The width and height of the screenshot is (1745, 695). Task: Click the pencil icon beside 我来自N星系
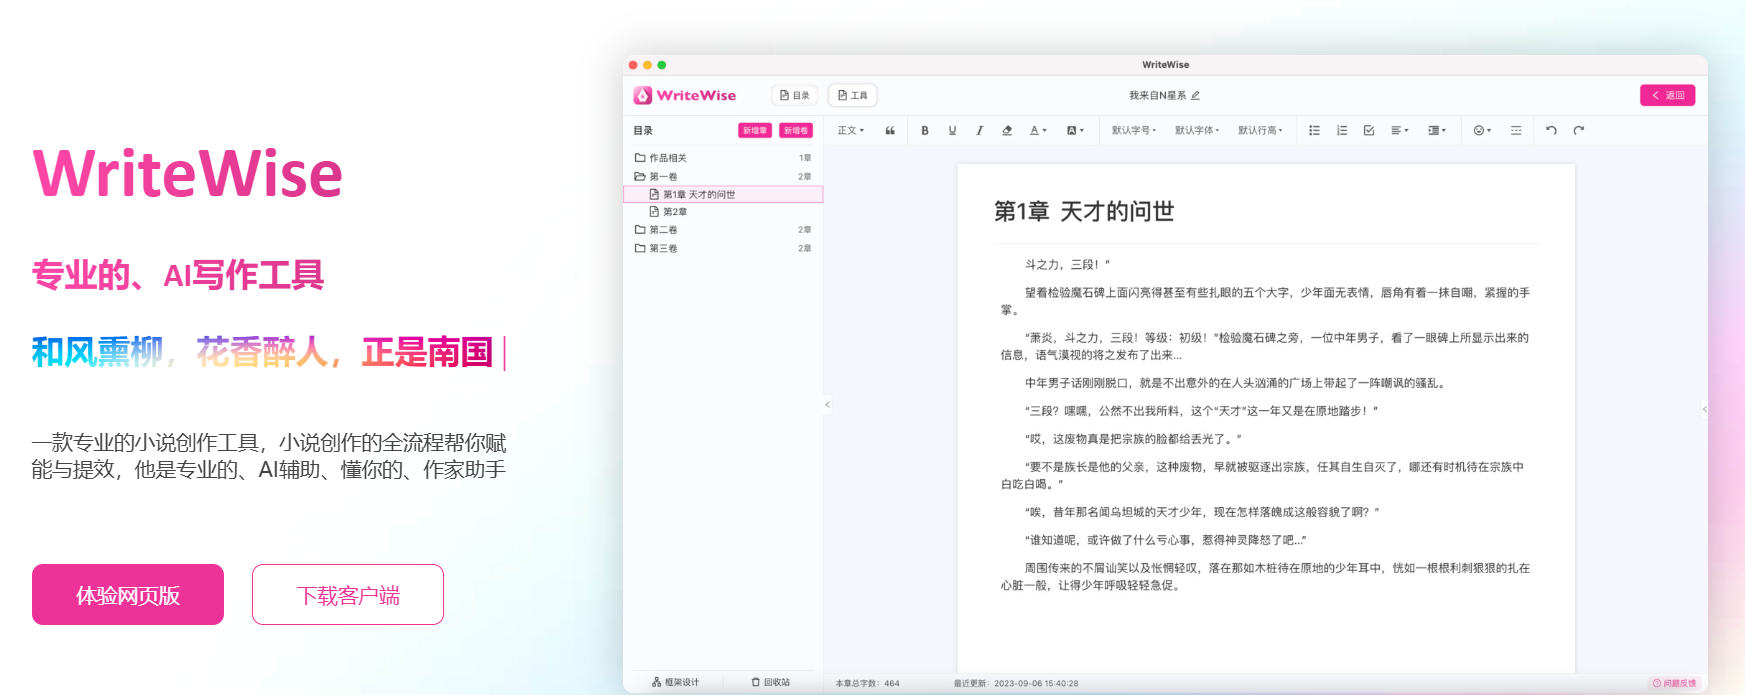point(1195,96)
